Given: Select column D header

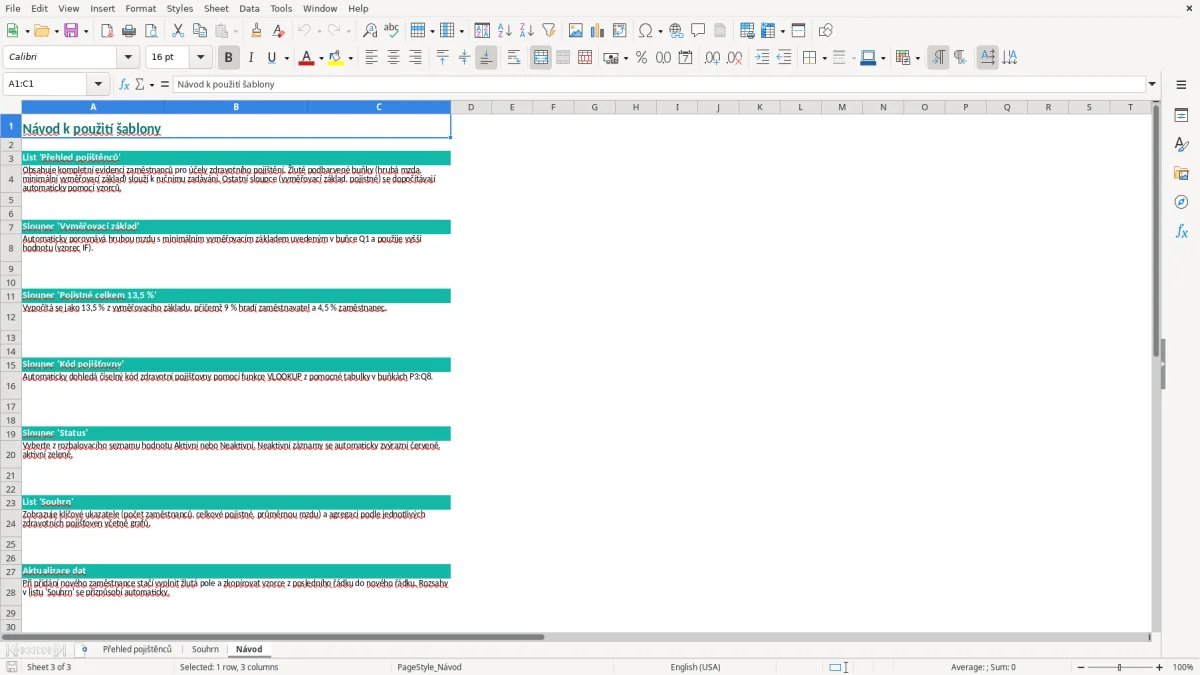Looking at the screenshot, I should [471, 107].
